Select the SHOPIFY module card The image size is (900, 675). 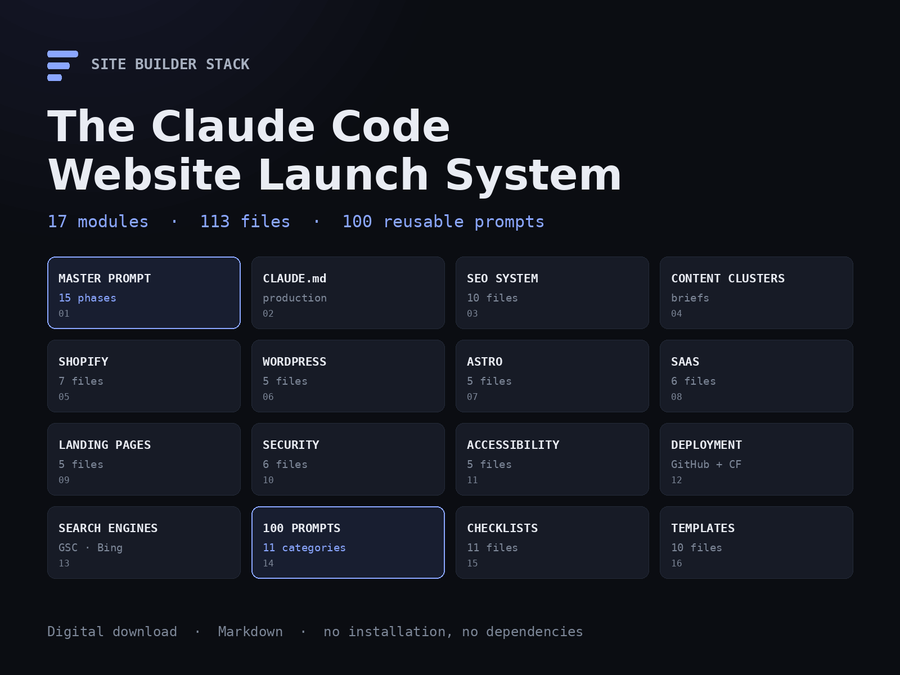[x=144, y=376]
